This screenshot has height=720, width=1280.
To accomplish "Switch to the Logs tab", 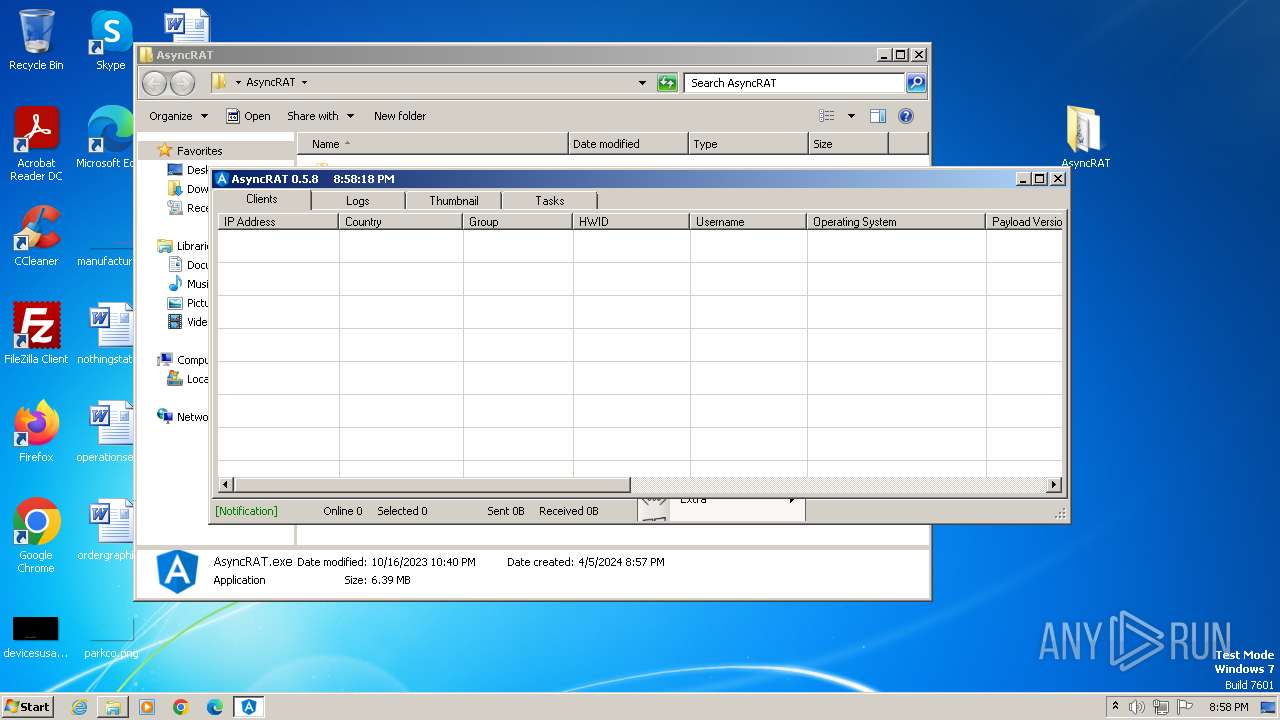I will click(x=358, y=201).
